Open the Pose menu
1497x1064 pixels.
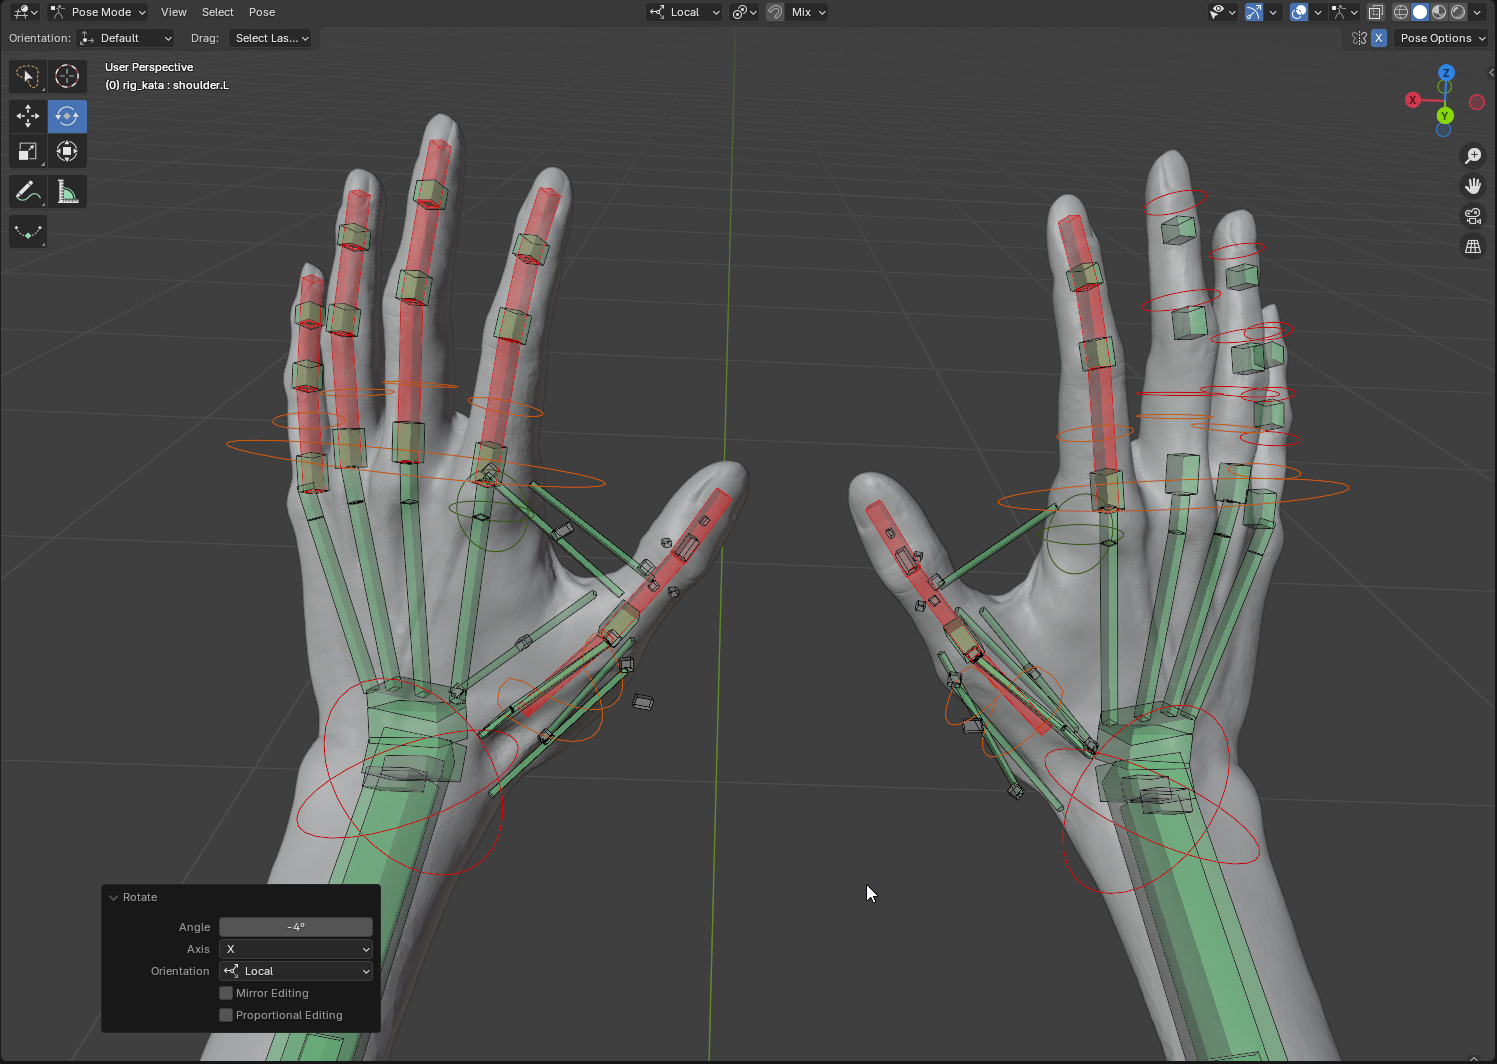click(x=262, y=12)
